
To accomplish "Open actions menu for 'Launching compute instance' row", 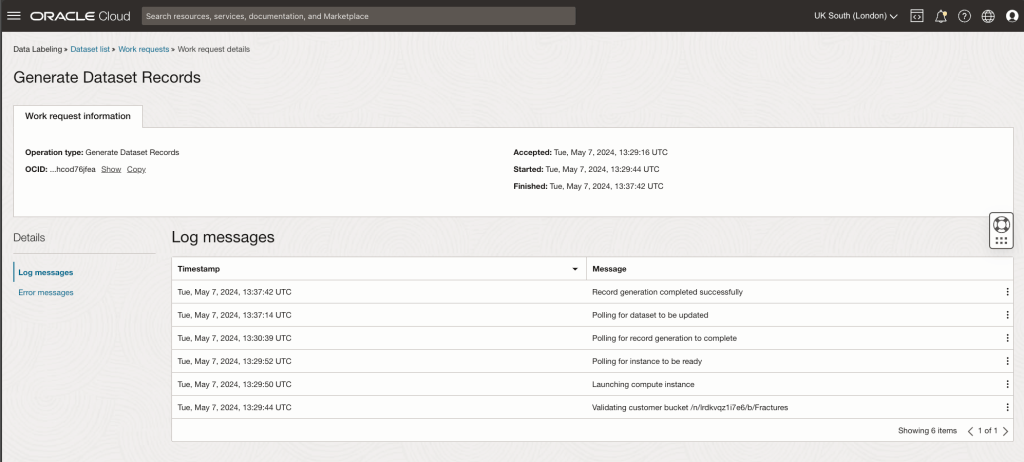I will click(1007, 384).
